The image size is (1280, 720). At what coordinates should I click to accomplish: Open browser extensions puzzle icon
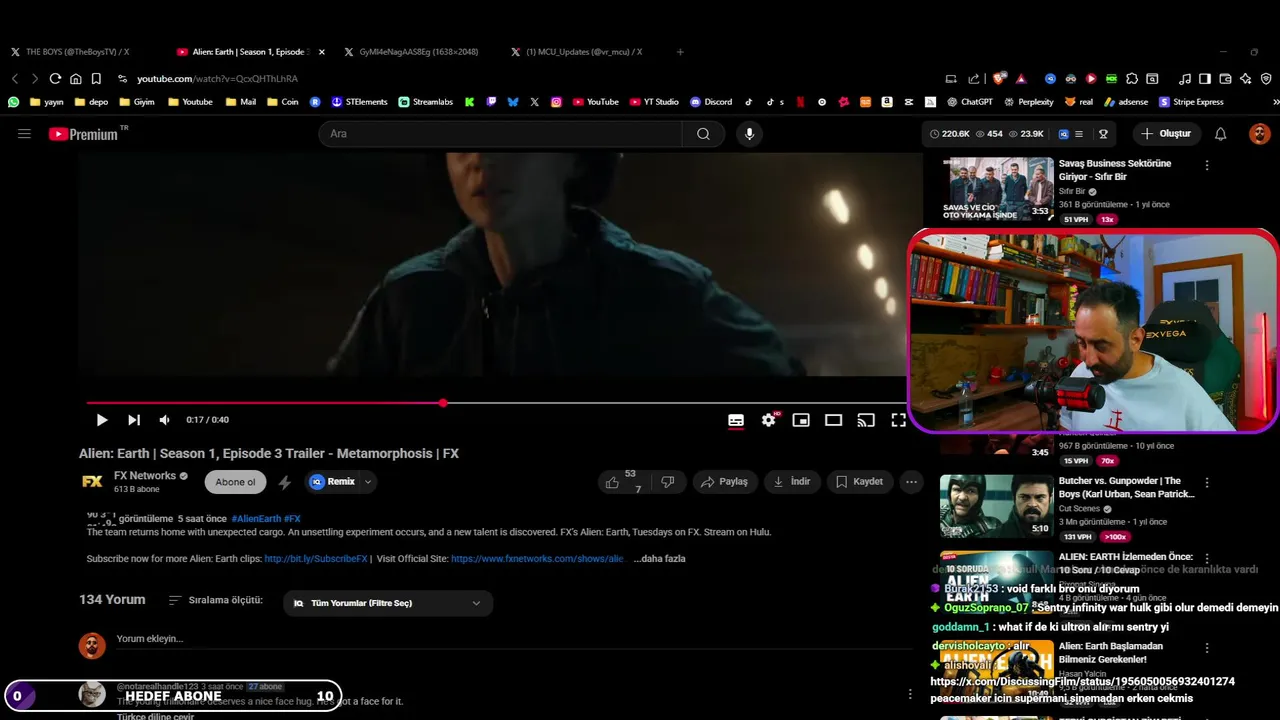1132,78
